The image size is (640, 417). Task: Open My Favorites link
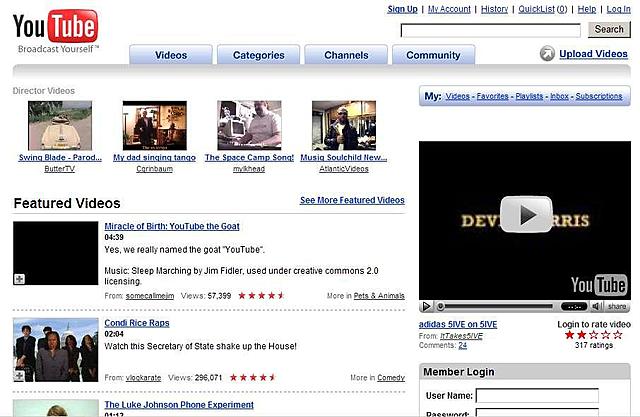[x=493, y=96]
